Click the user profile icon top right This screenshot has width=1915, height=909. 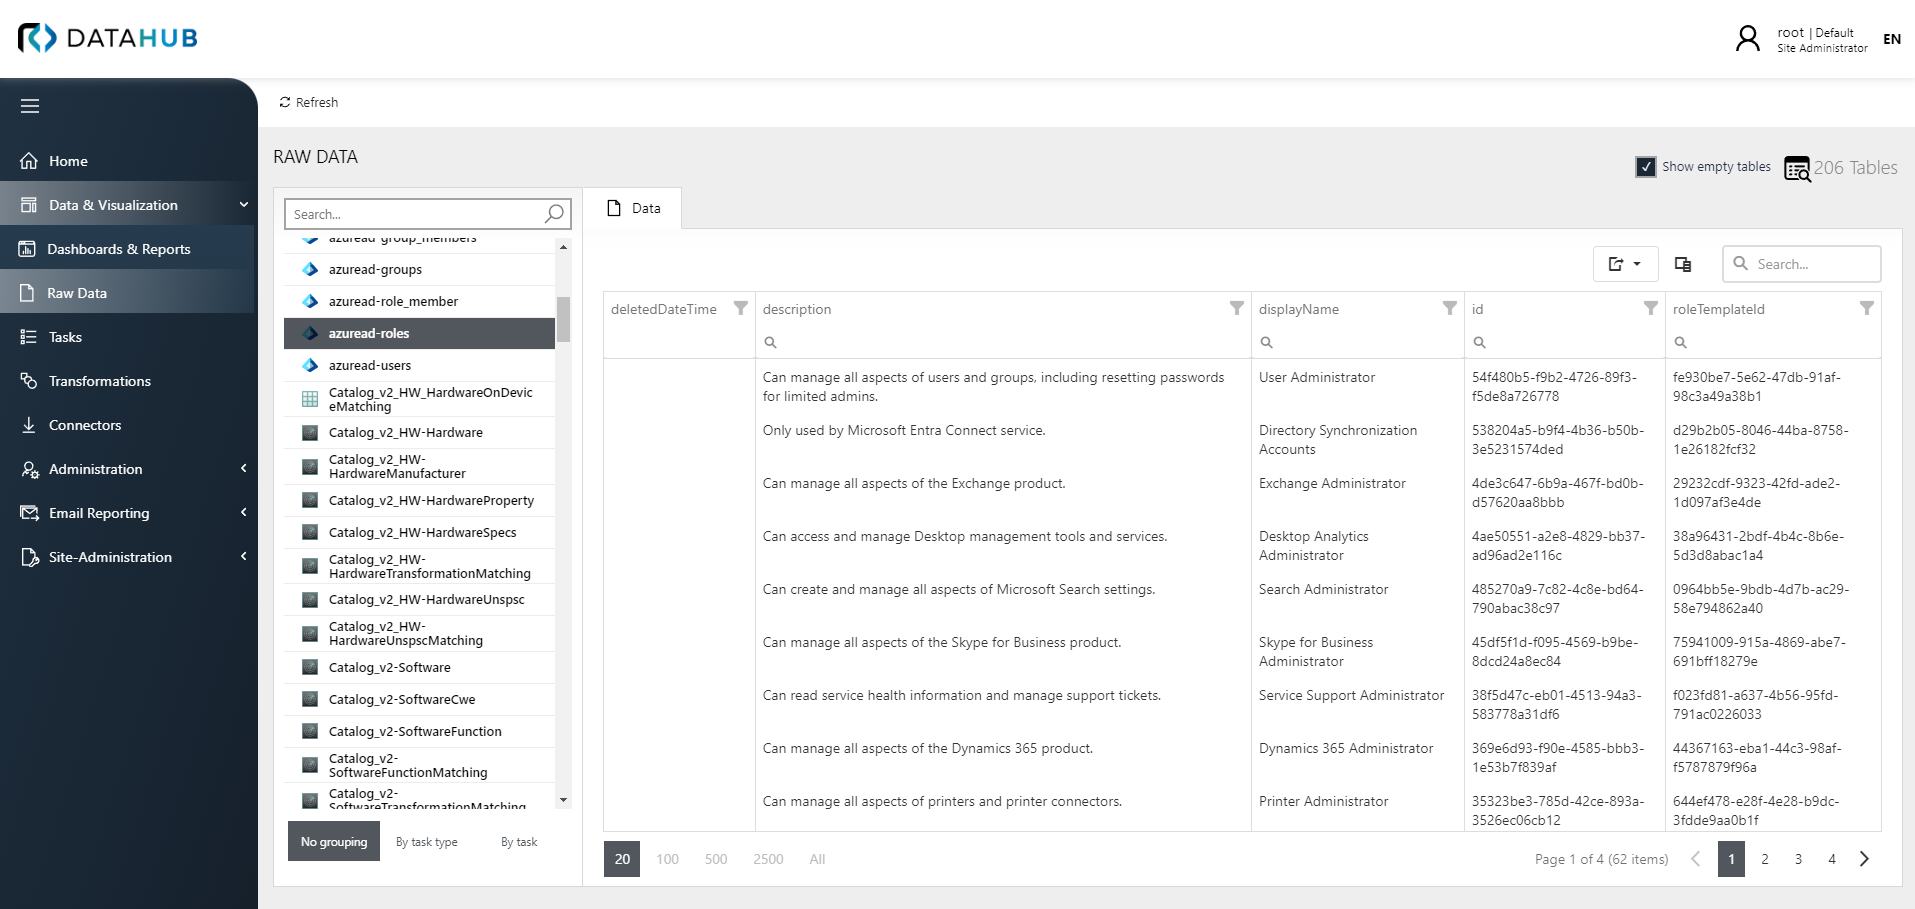click(x=1746, y=38)
